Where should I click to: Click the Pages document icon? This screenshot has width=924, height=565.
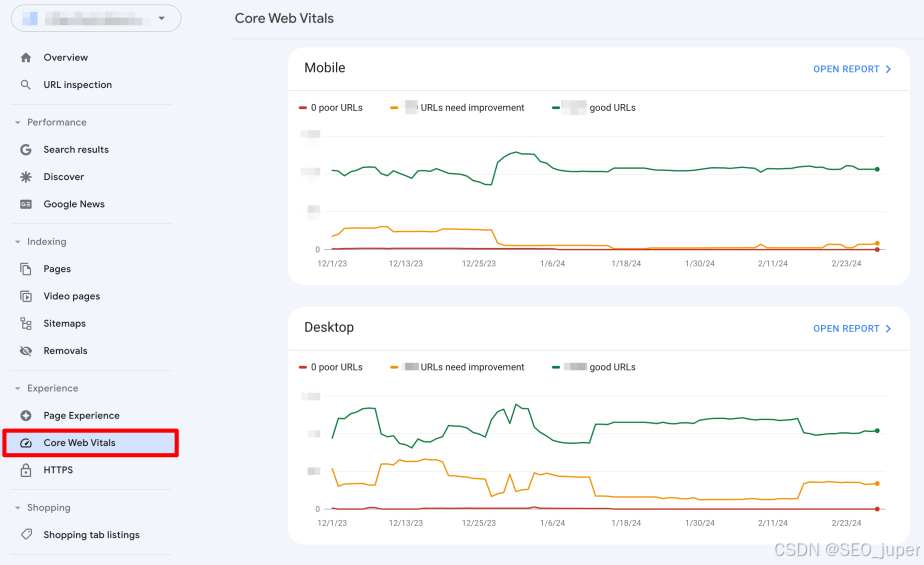click(25, 269)
